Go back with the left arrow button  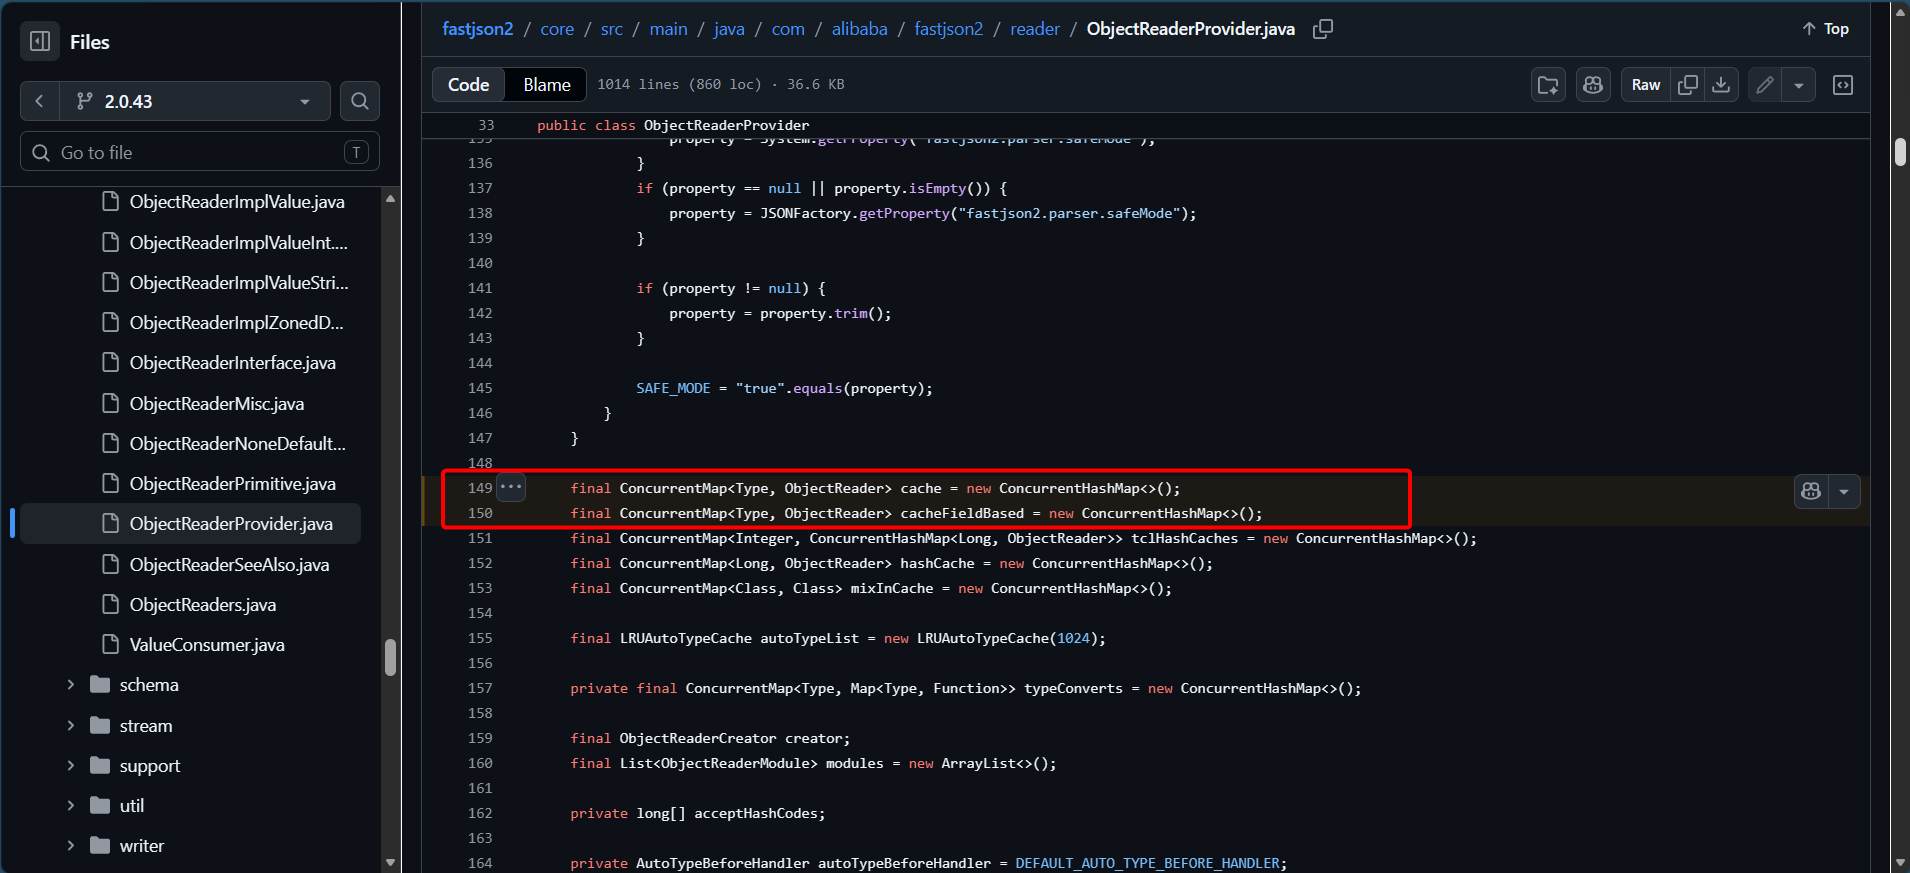click(40, 101)
